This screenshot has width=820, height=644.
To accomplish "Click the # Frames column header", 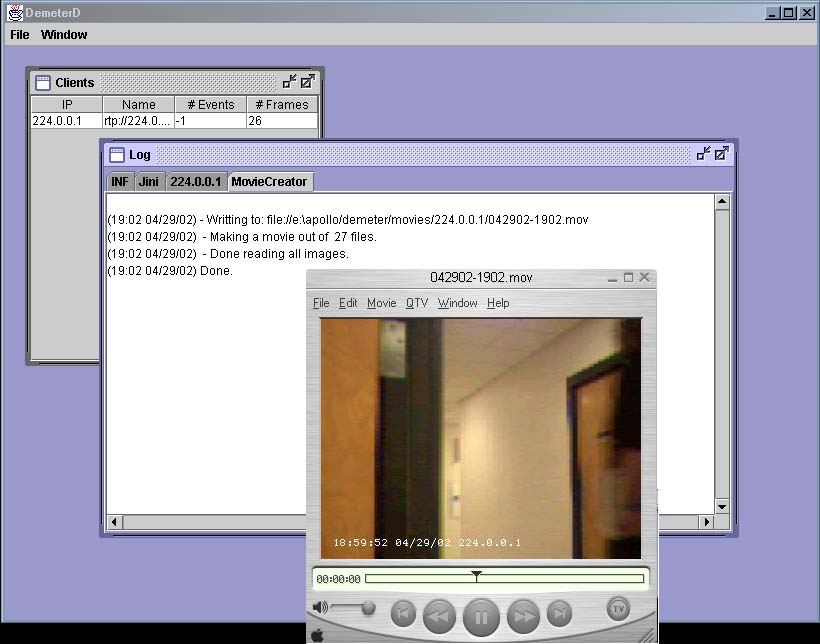I will [282, 105].
